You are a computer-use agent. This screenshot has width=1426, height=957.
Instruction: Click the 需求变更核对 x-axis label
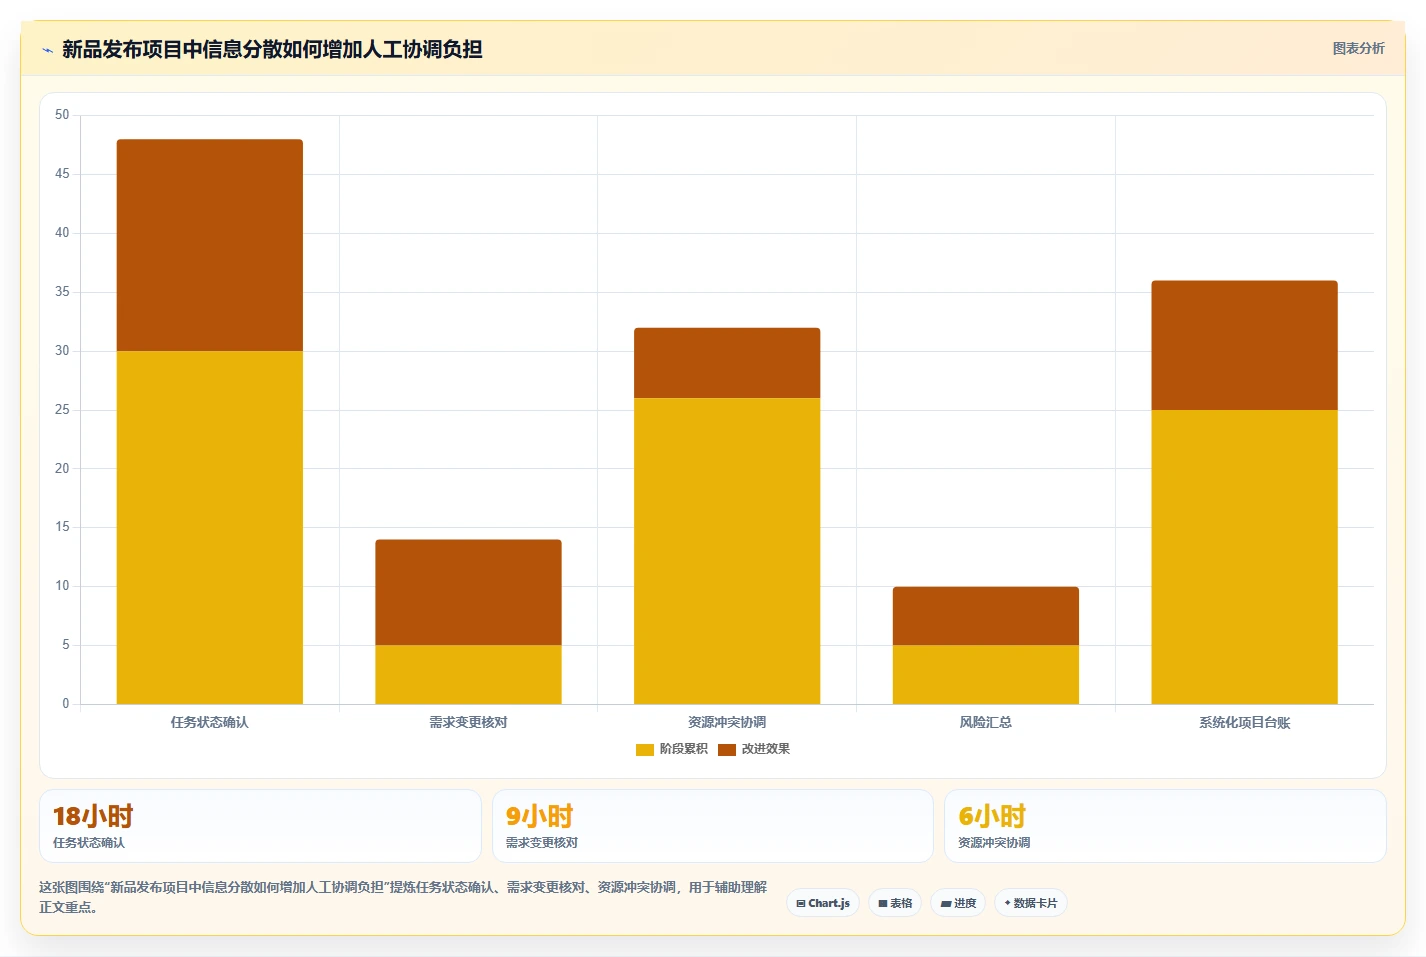468,722
